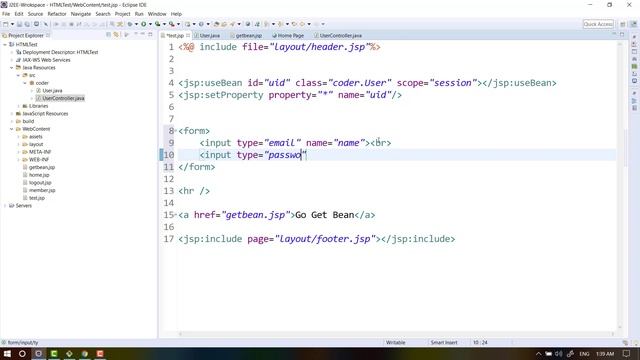Click Link with Editor icon in Project Explorer

point(116,35)
